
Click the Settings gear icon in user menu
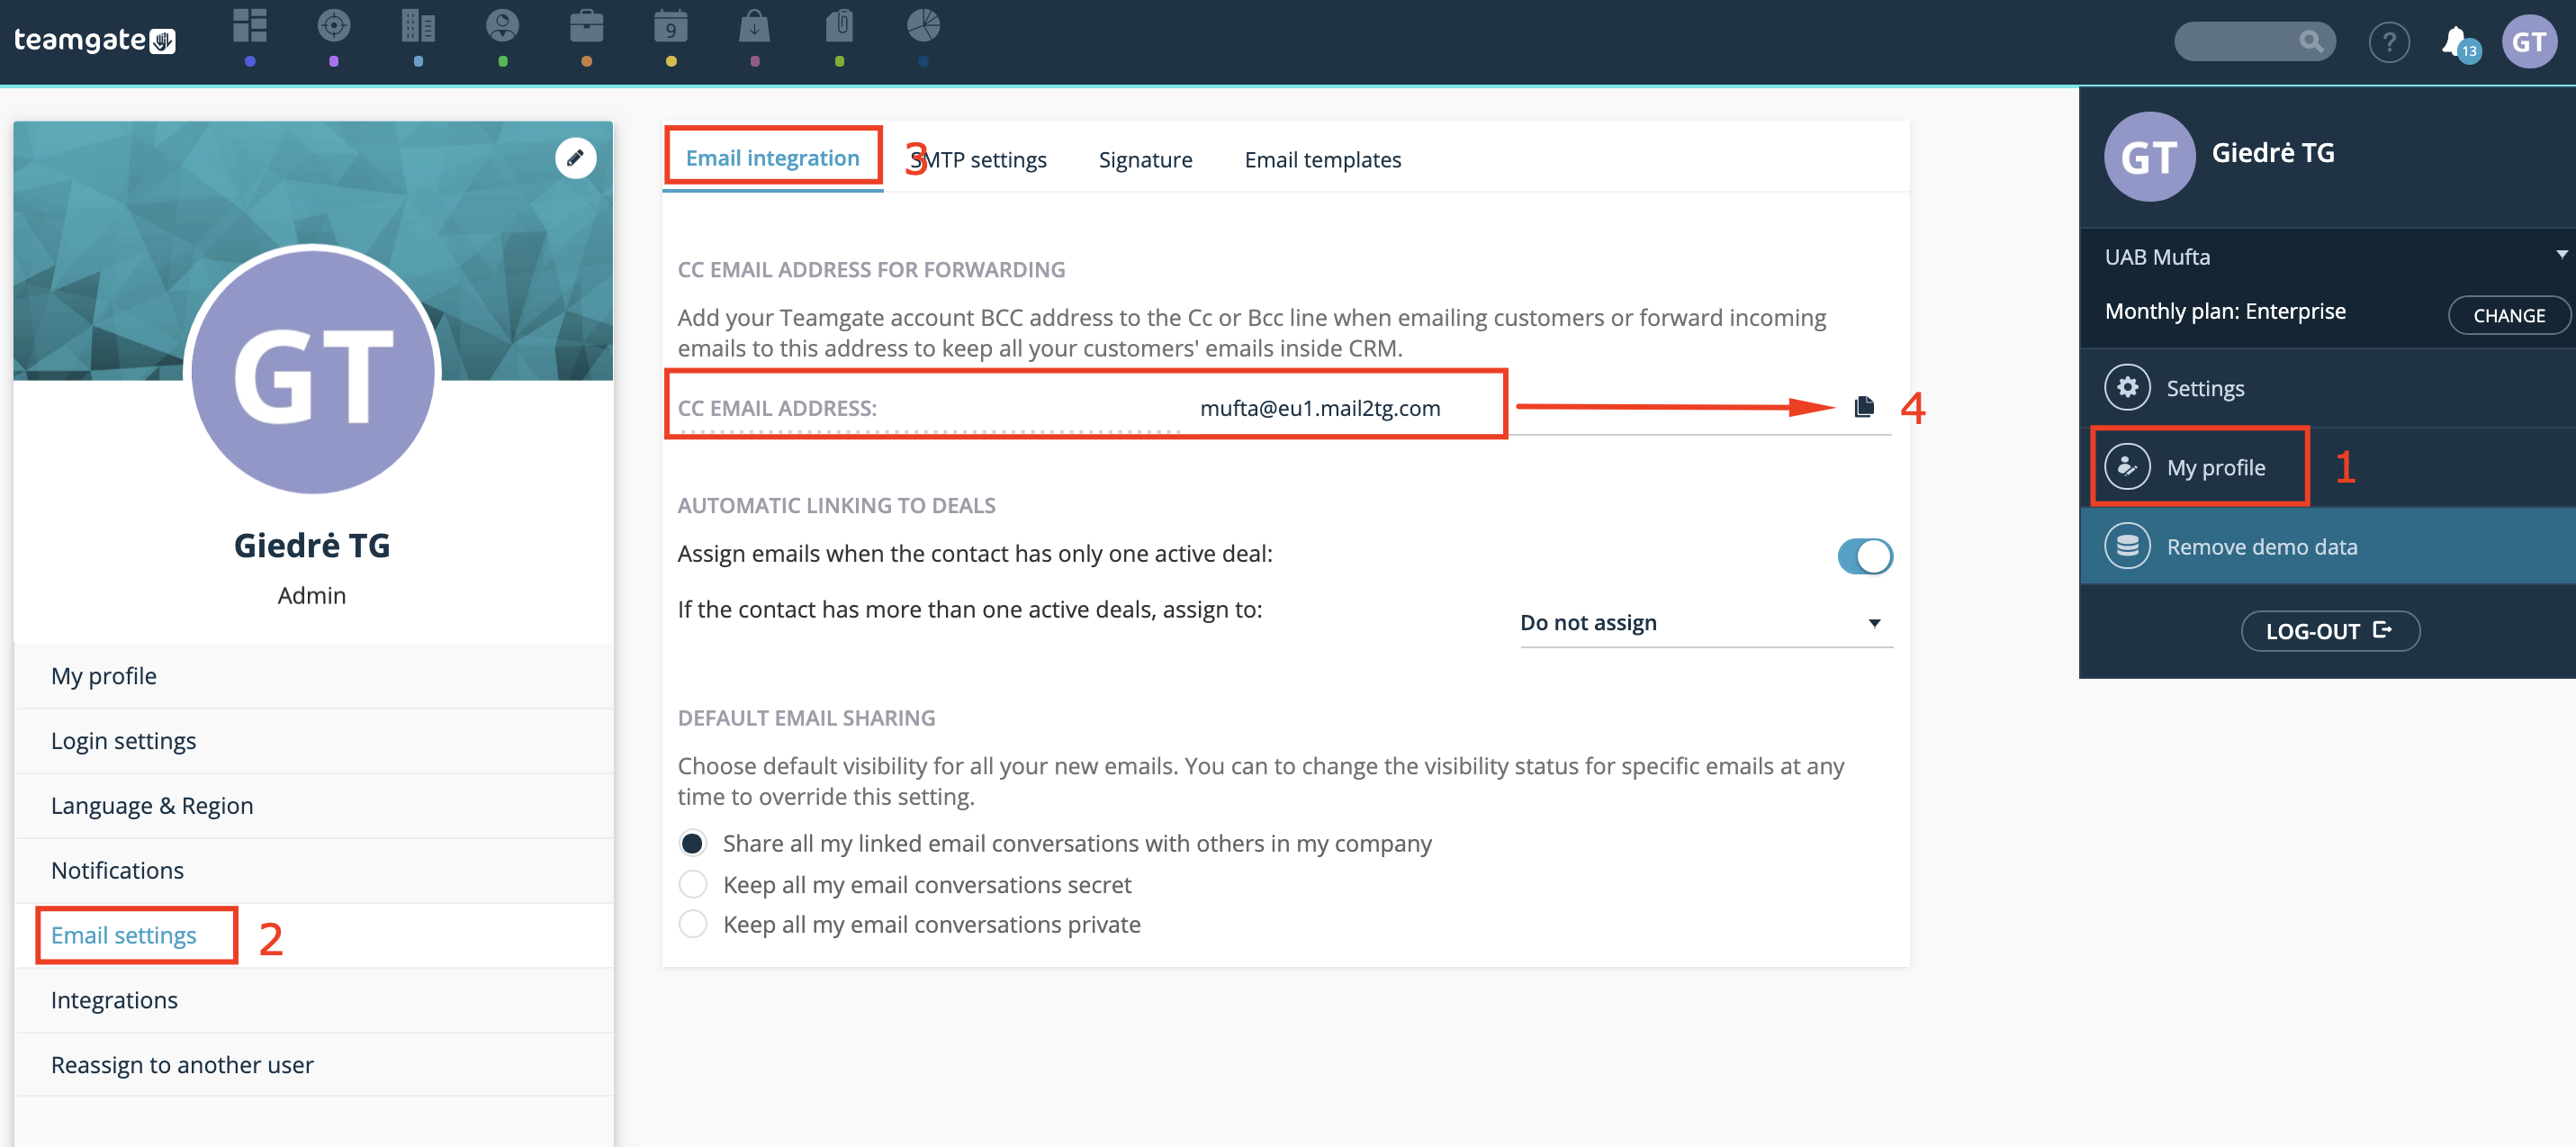tap(2127, 387)
